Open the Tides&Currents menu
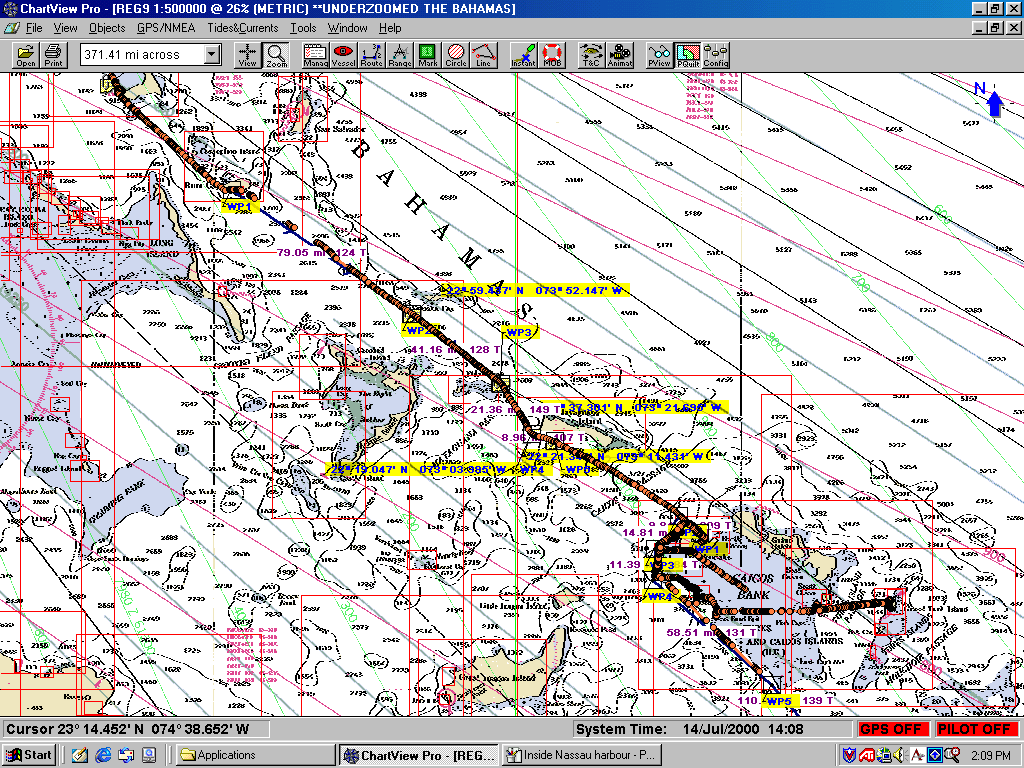The image size is (1024, 768). (243, 28)
